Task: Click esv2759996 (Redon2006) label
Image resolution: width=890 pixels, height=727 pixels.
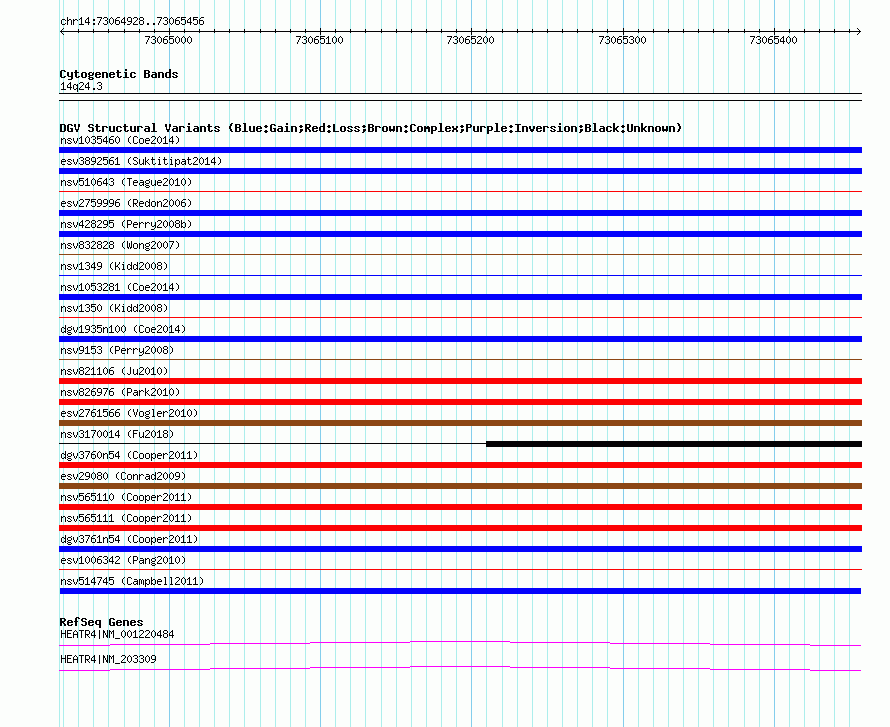Action: click(126, 203)
